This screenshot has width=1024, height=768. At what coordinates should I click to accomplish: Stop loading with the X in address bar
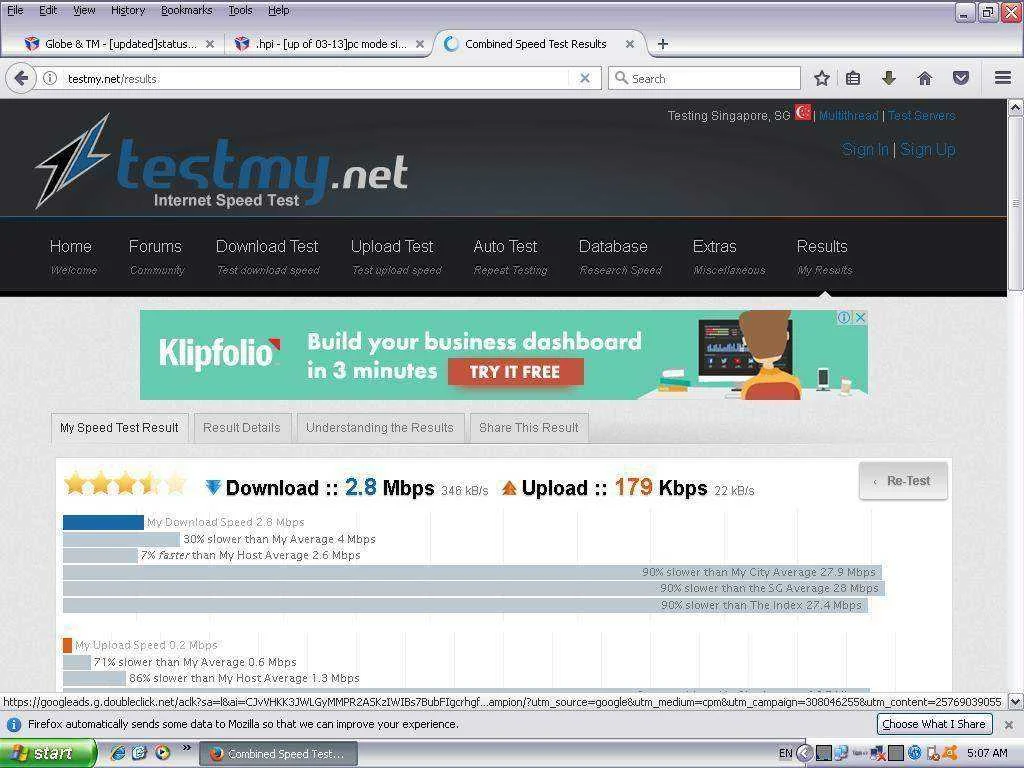pyautogui.click(x=585, y=78)
